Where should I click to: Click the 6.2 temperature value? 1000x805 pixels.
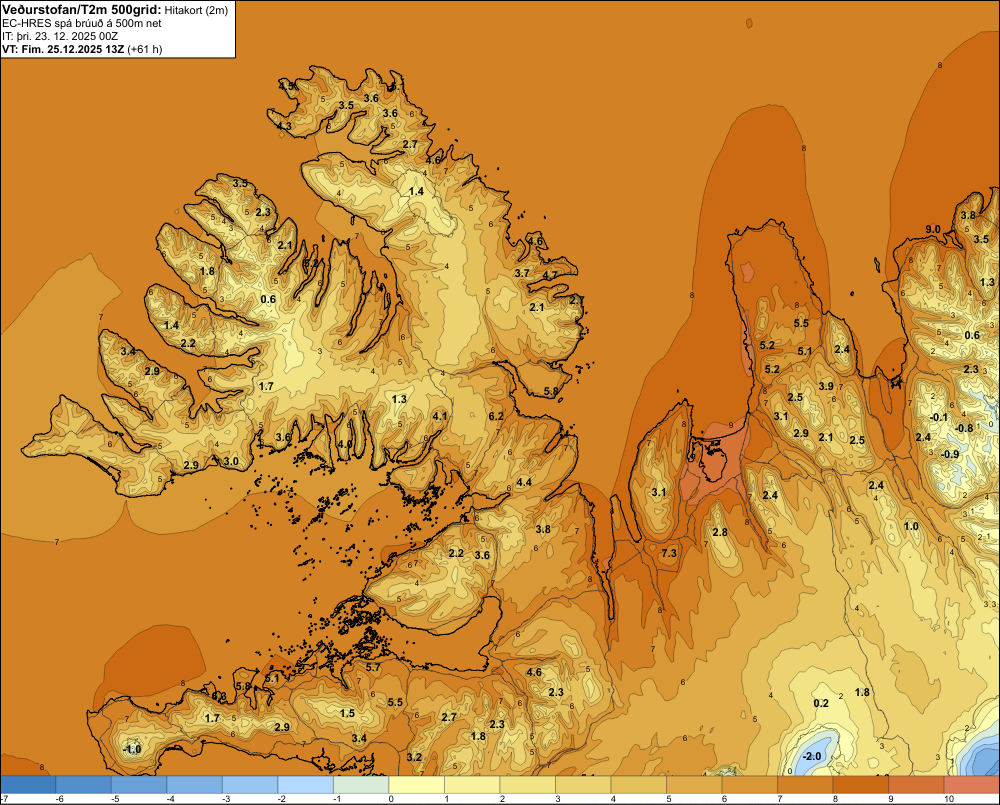pyautogui.click(x=496, y=416)
